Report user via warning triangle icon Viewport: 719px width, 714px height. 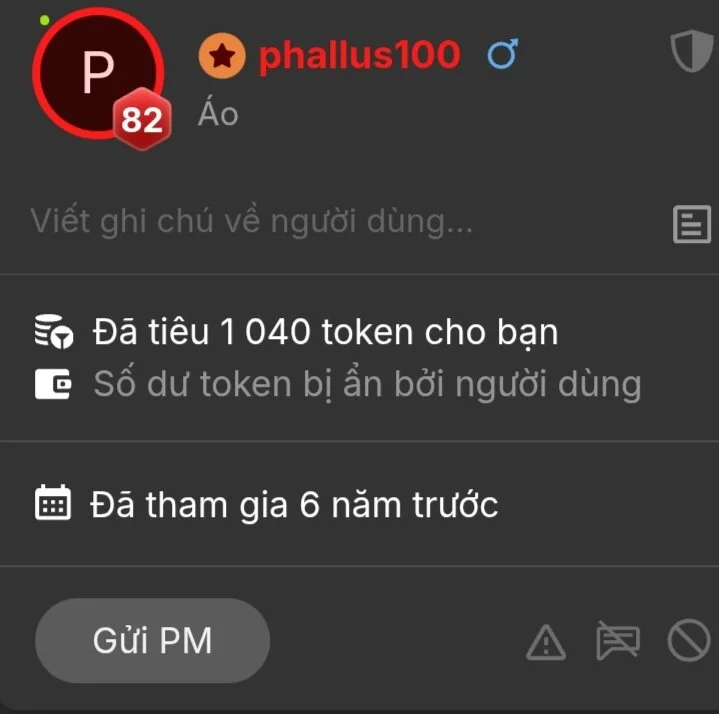click(546, 642)
